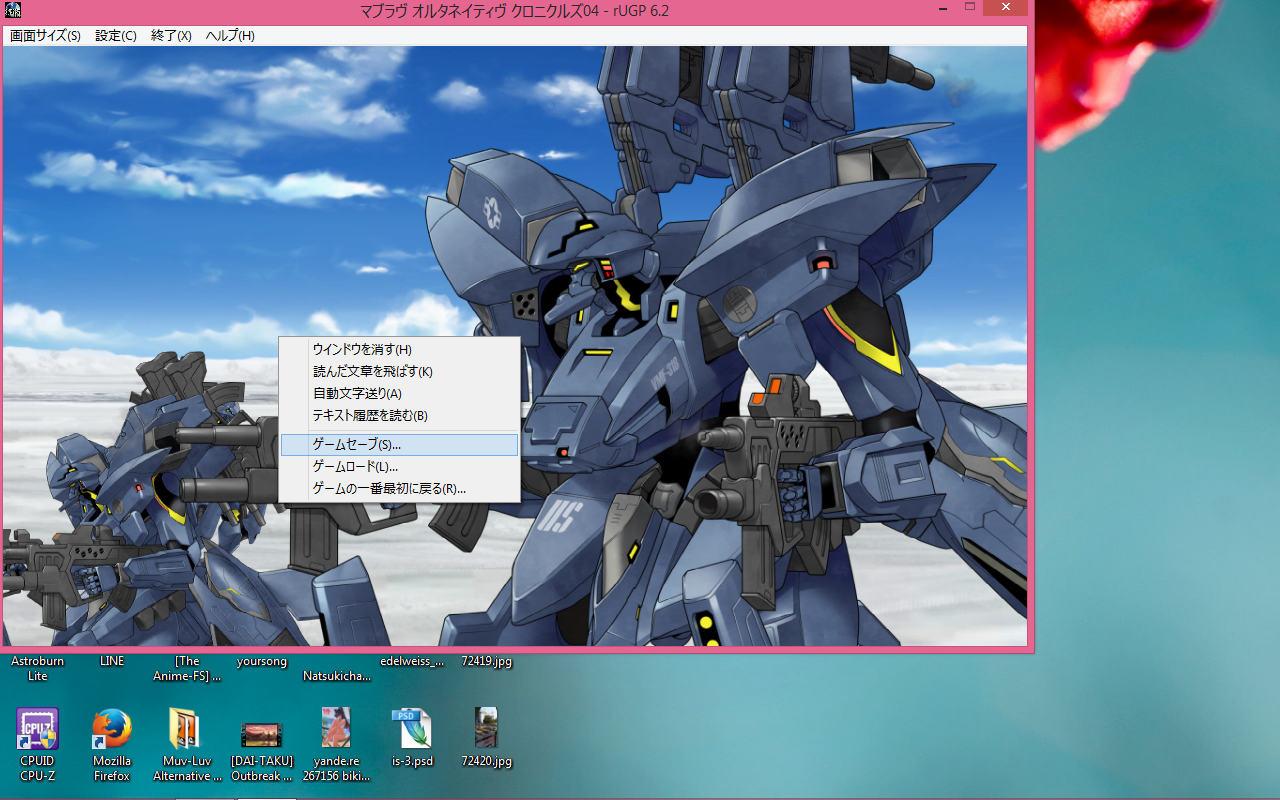
Task: Select the Natsukicha... desktop label
Action: (337, 675)
